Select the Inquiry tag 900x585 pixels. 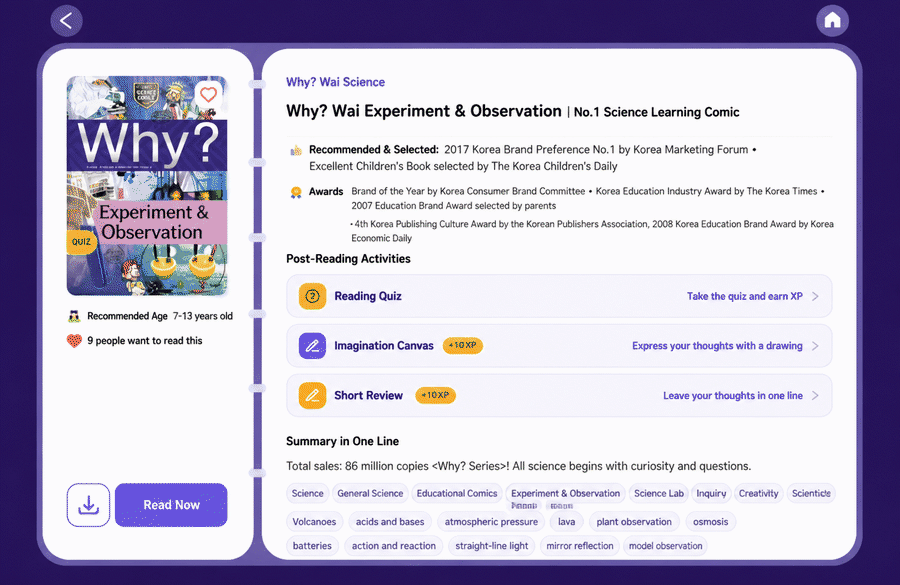click(711, 493)
